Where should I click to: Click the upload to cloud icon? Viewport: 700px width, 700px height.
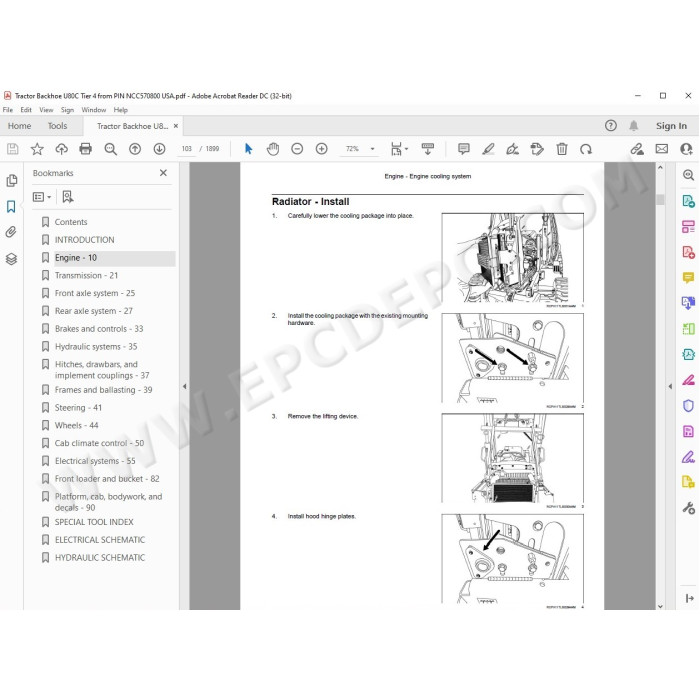(61, 149)
